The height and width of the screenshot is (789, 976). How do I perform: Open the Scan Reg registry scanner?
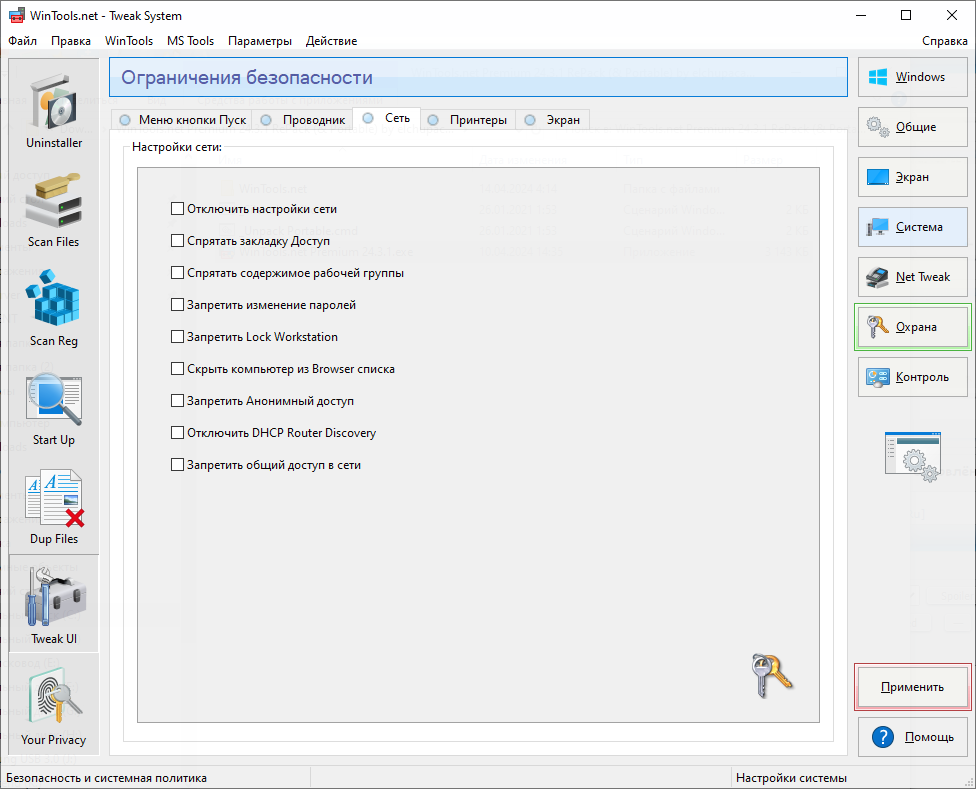(x=54, y=306)
